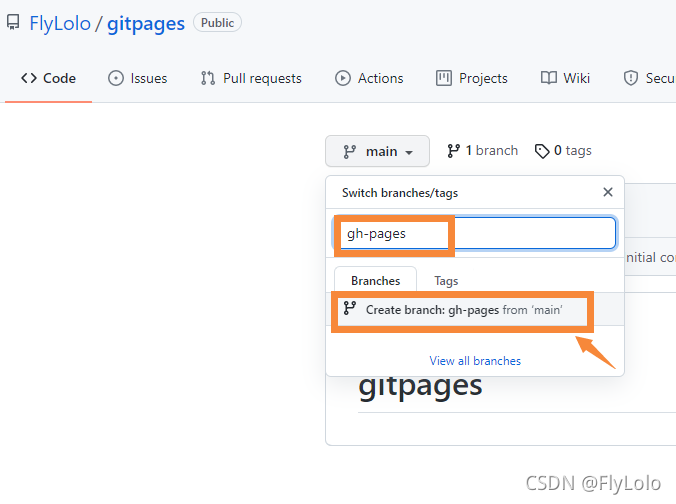Viewport: 676px width, 504px height.
Task: Click the Security shield icon
Action: 631,78
